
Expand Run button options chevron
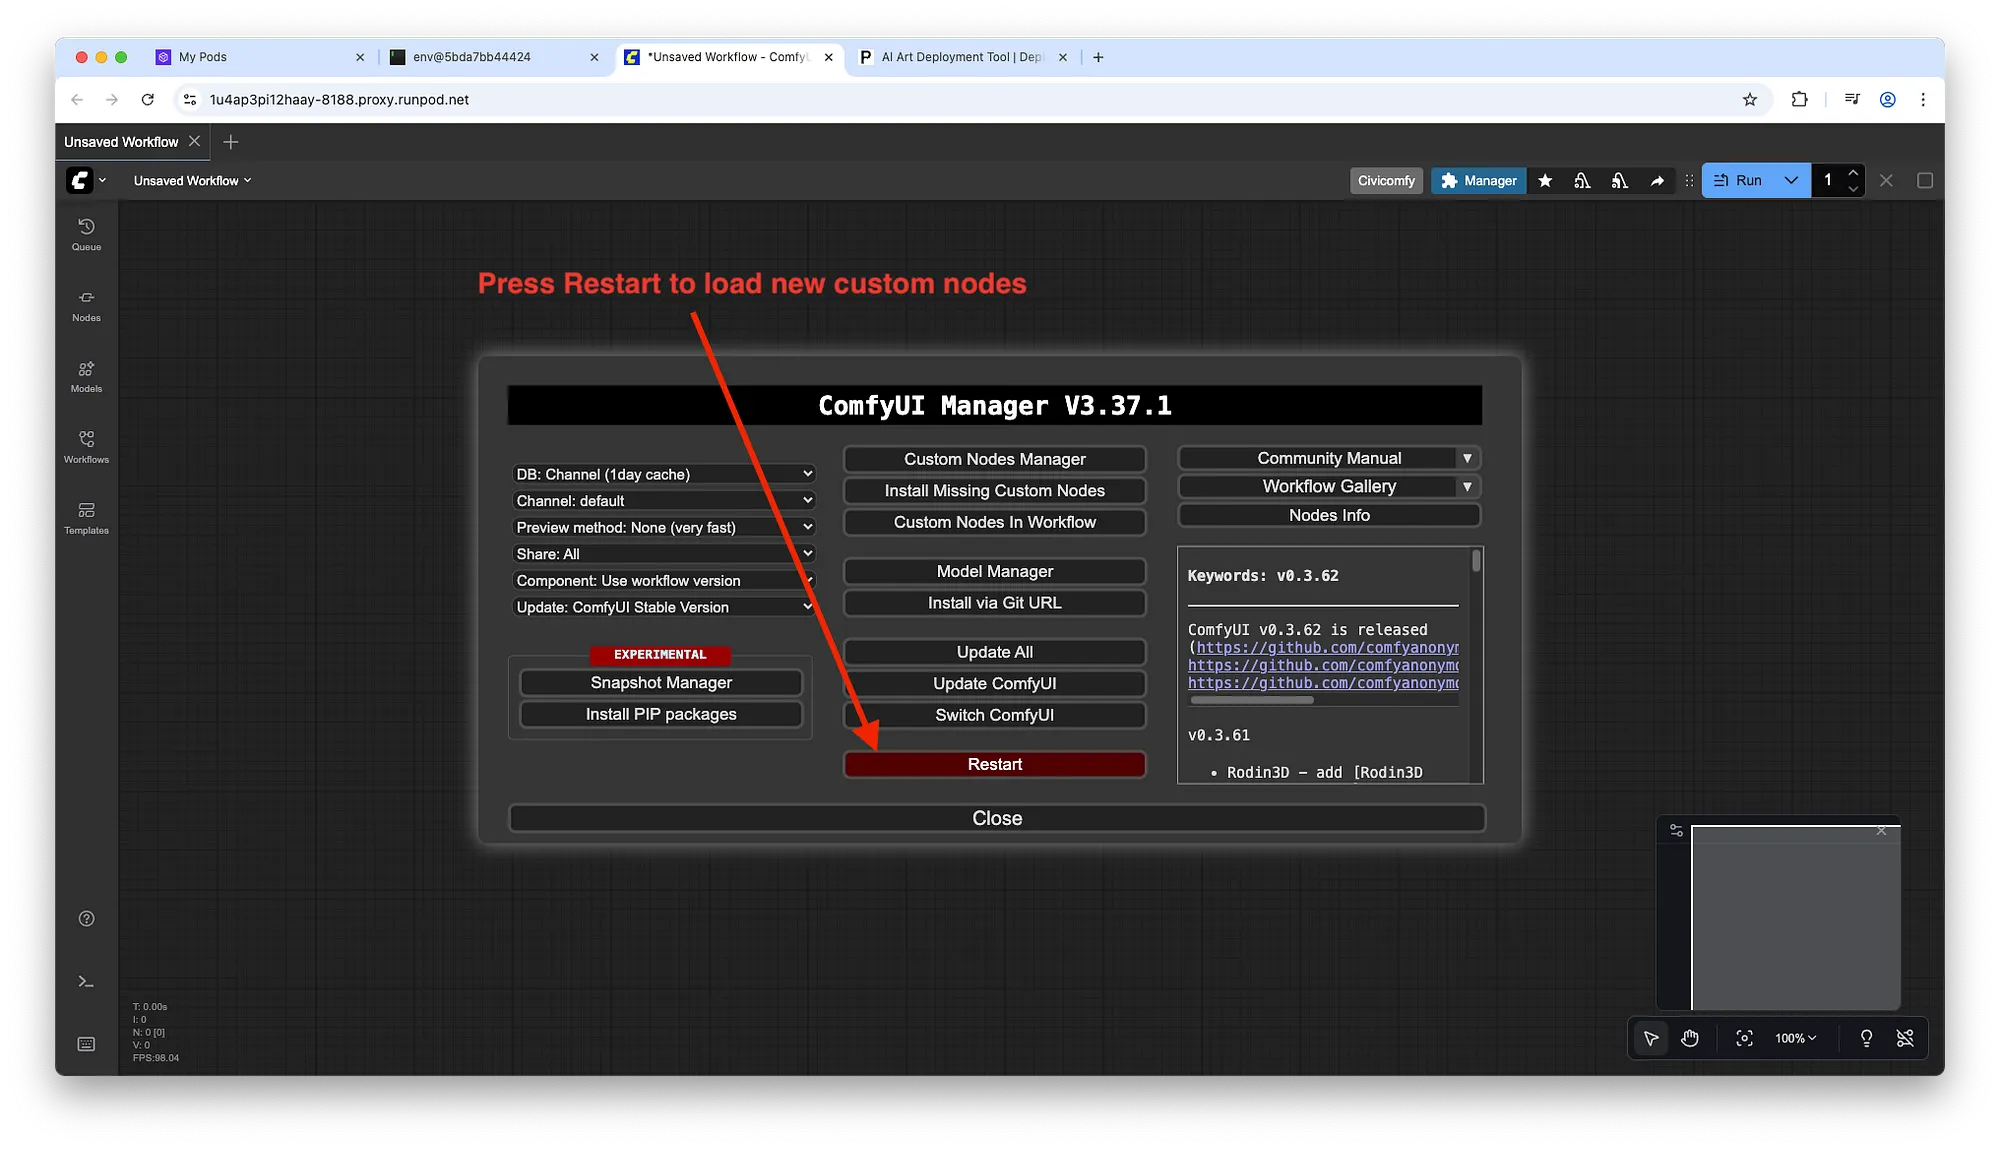point(1791,180)
